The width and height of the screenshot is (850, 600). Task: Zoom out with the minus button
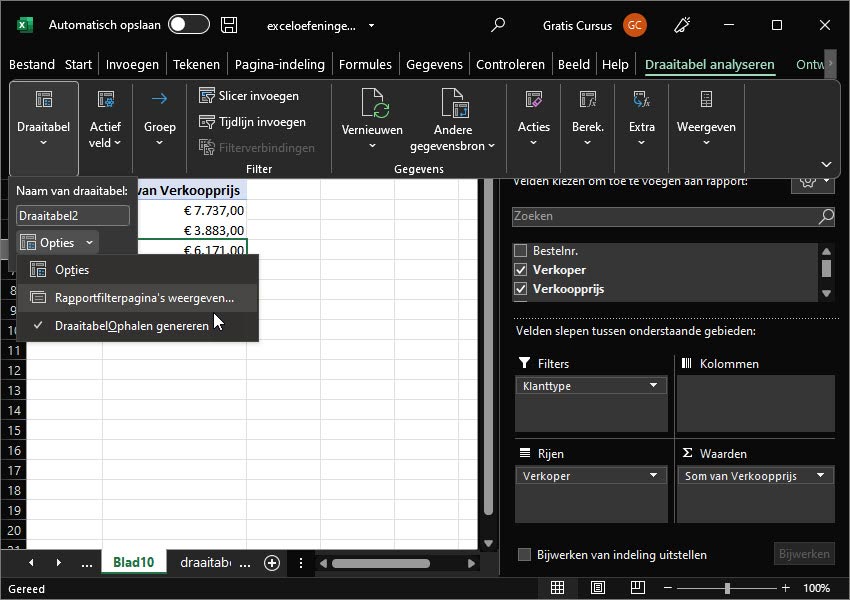(668, 588)
